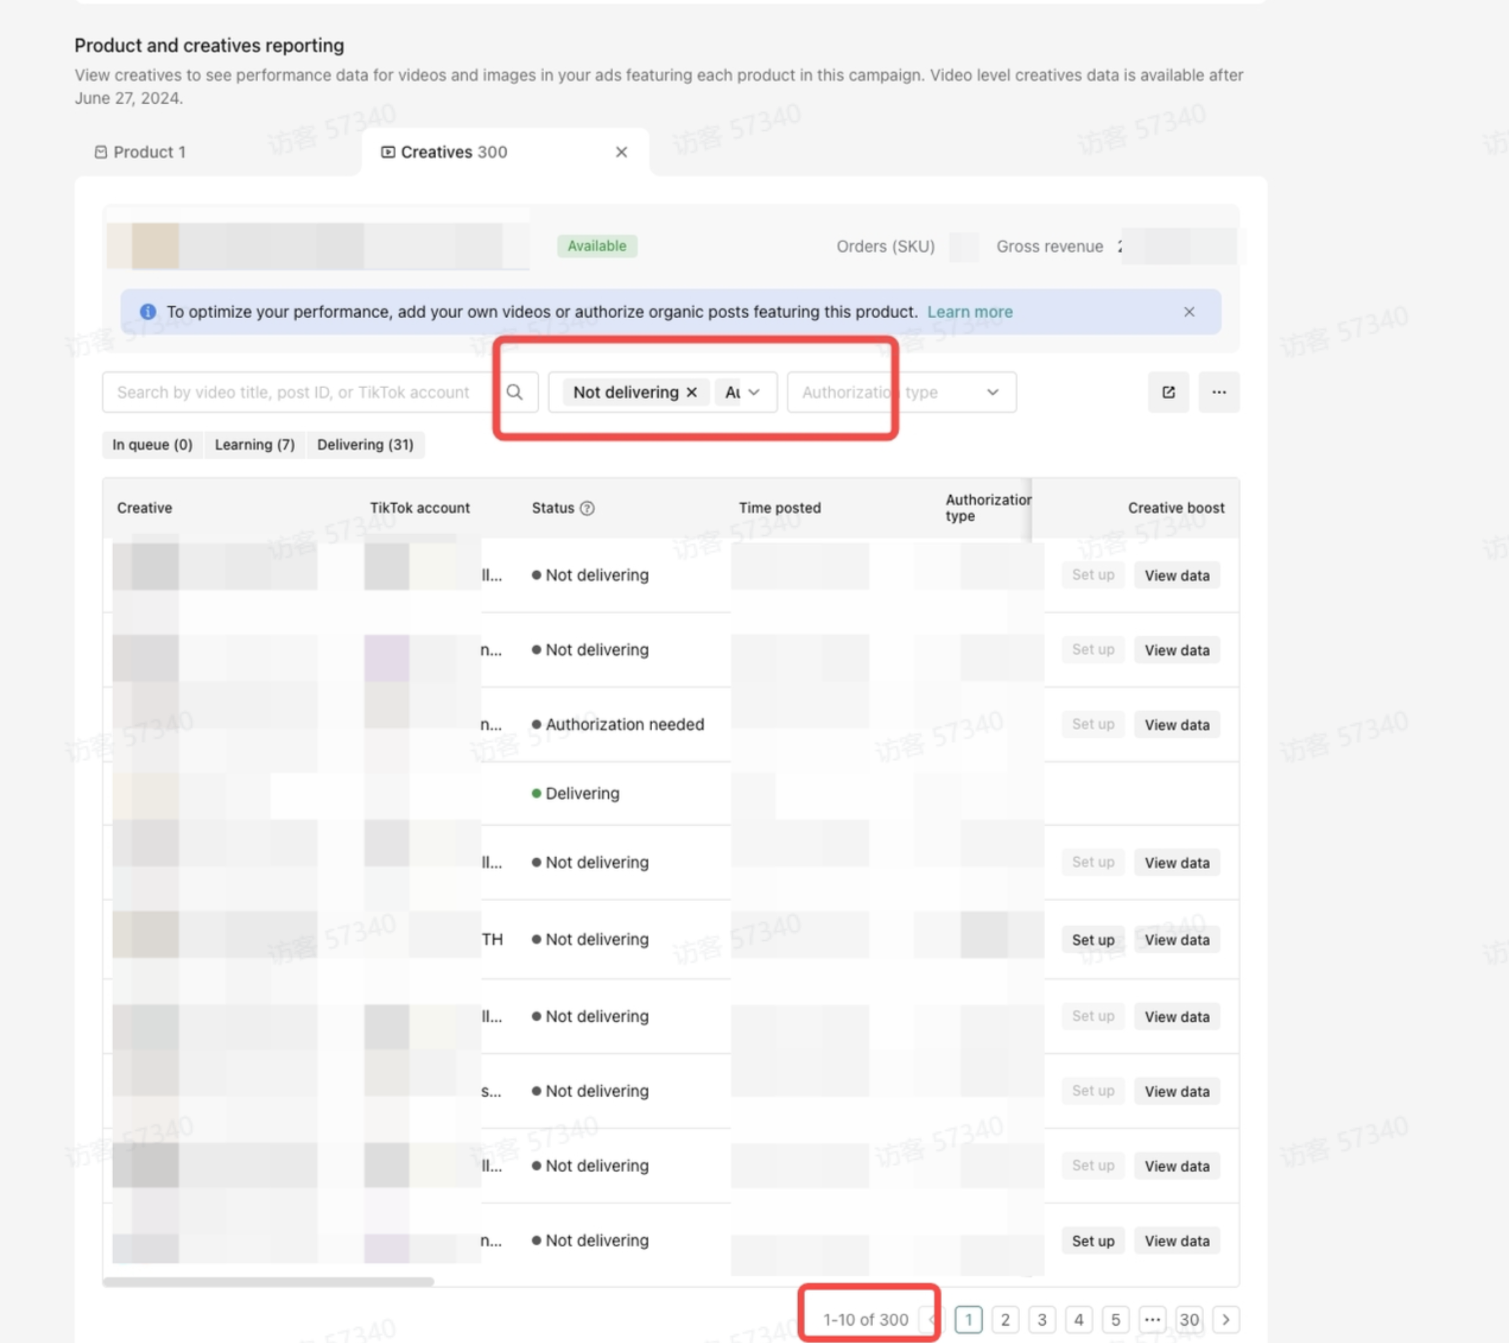Image resolution: width=1509 pixels, height=1343 pixels.
Task: Click the table's horizontal scrollbar
Action: [x=268, y=1281]
